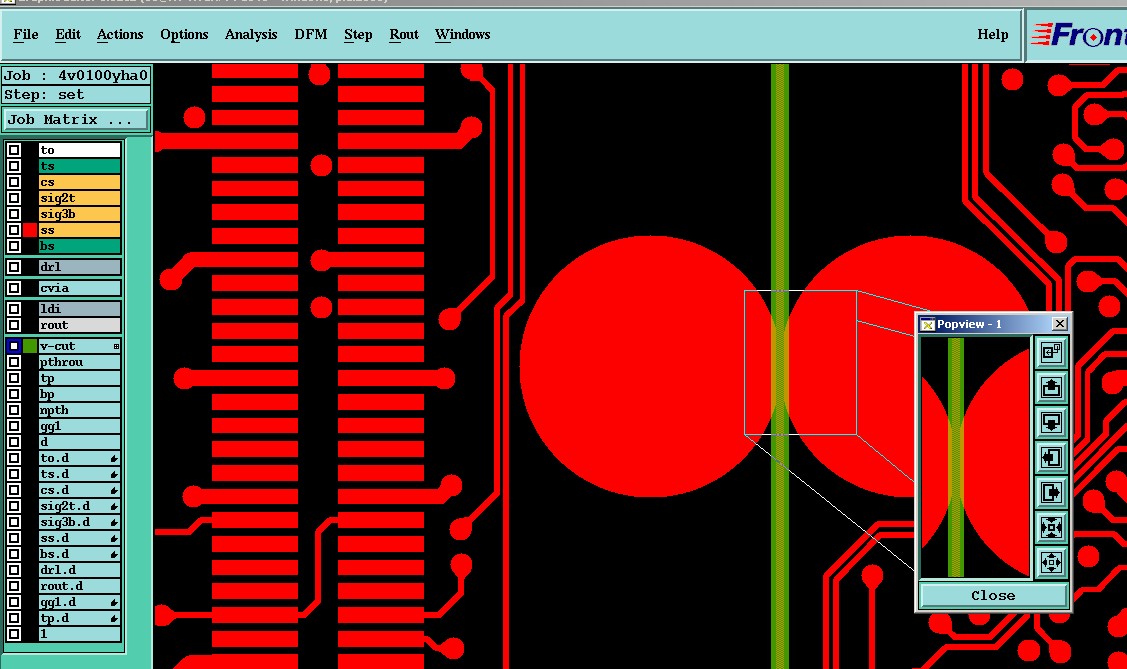The image size is (1127, 669).
Task: Click the Popview magnified preview area
Action: coord(975,458)
